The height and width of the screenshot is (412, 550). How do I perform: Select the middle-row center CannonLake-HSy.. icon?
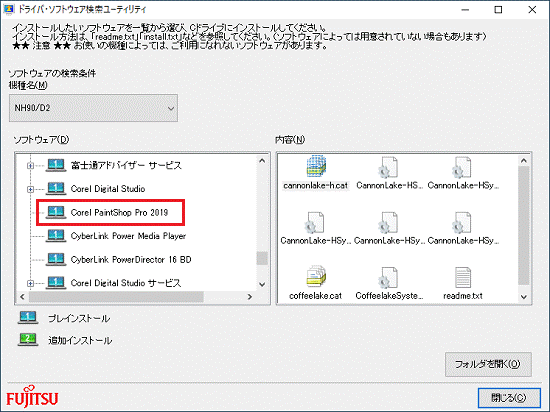pos(388,222)
